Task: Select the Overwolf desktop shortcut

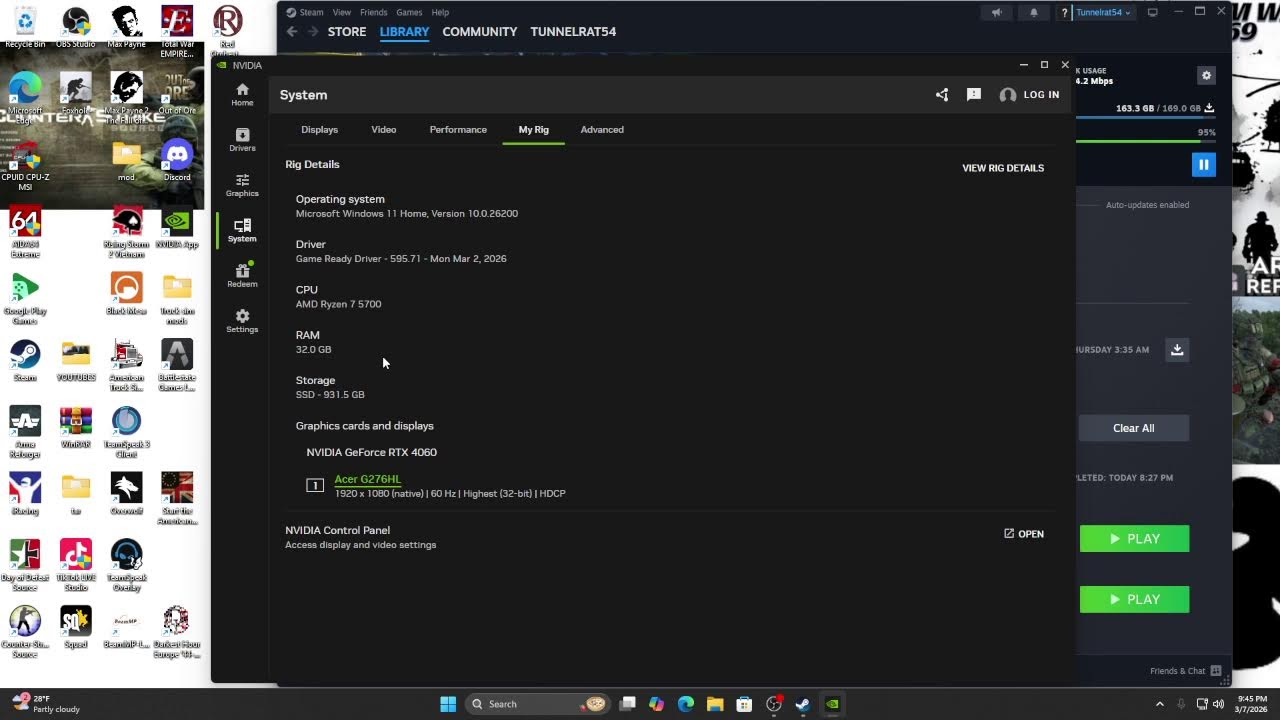Action: [x=126, y=494]
